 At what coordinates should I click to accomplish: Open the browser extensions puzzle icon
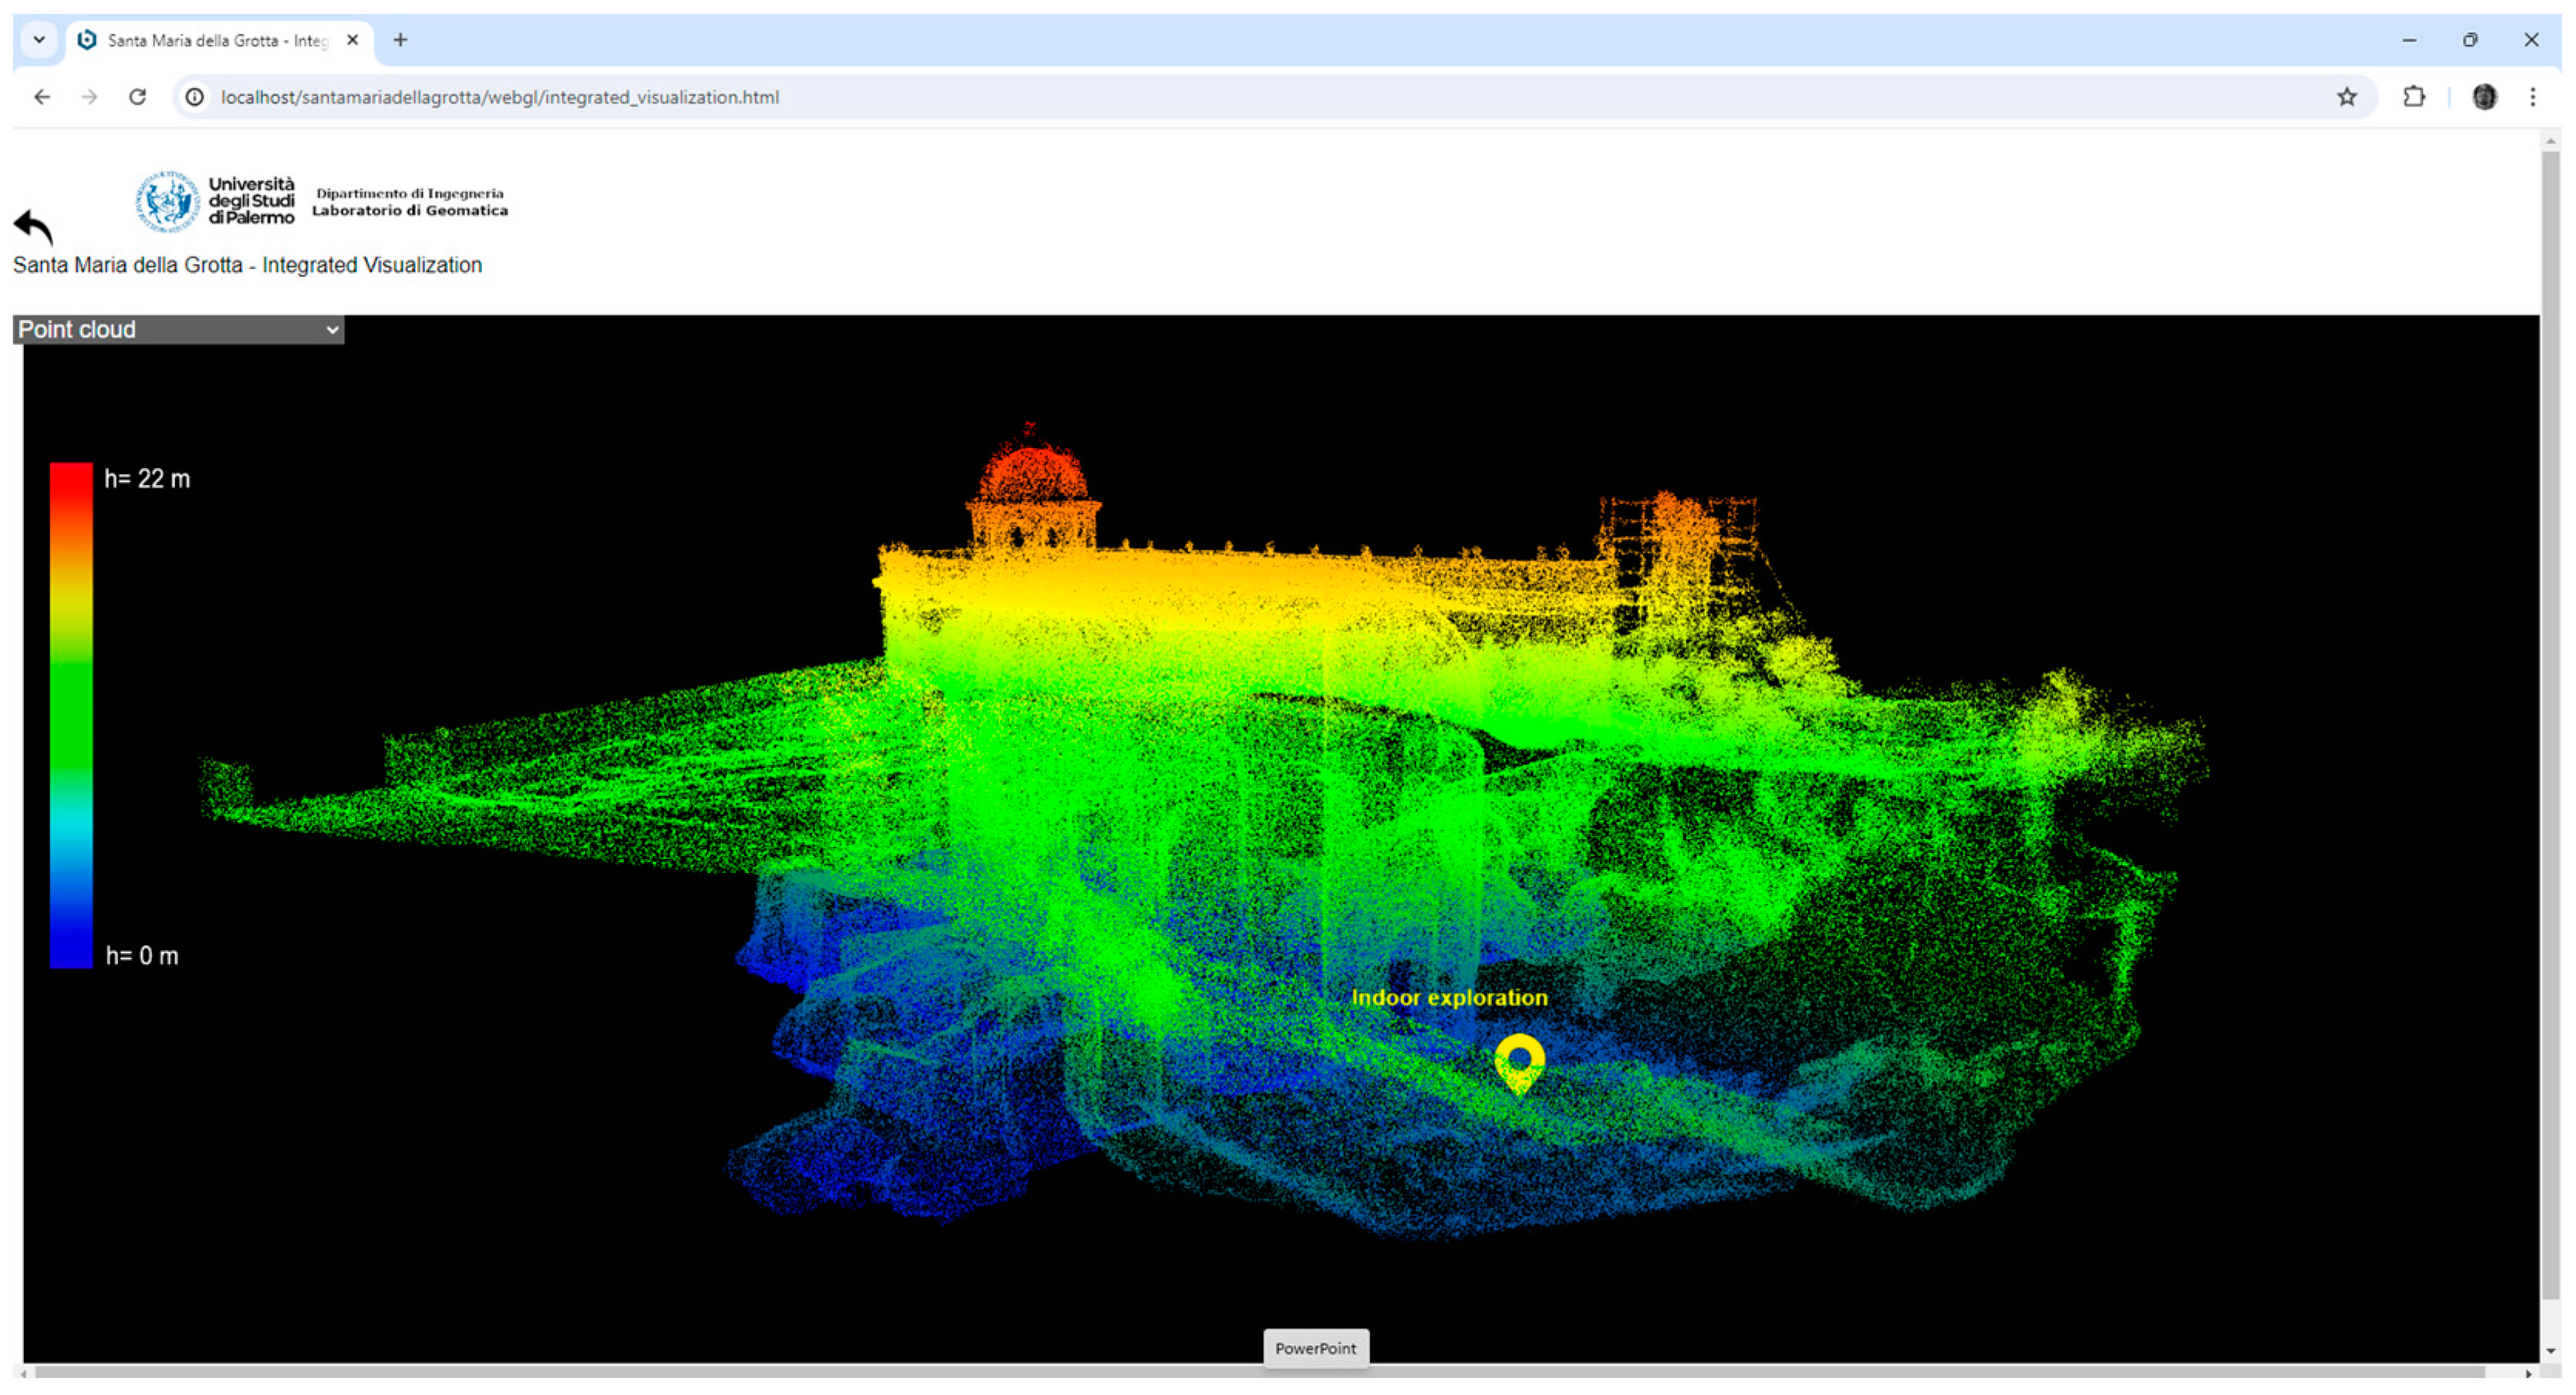click(x=2413, y=97)
